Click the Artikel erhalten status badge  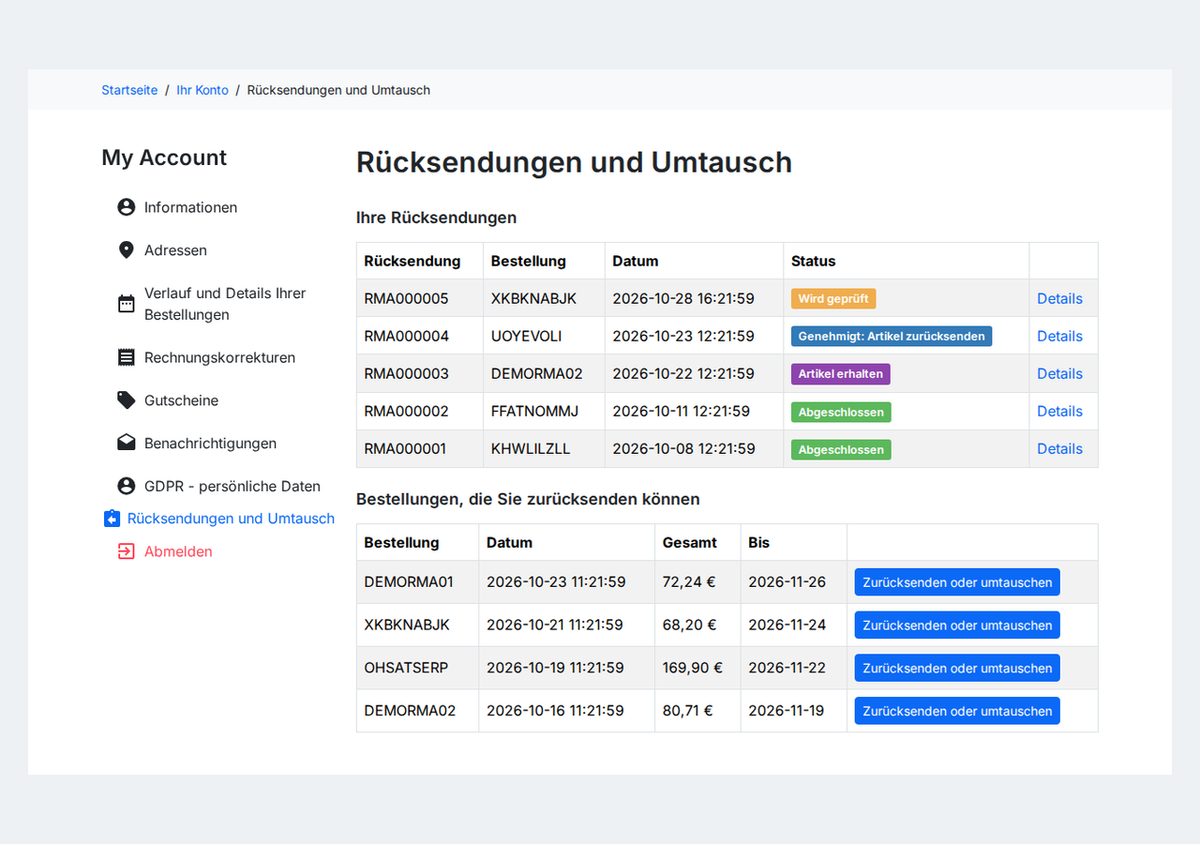841,374
